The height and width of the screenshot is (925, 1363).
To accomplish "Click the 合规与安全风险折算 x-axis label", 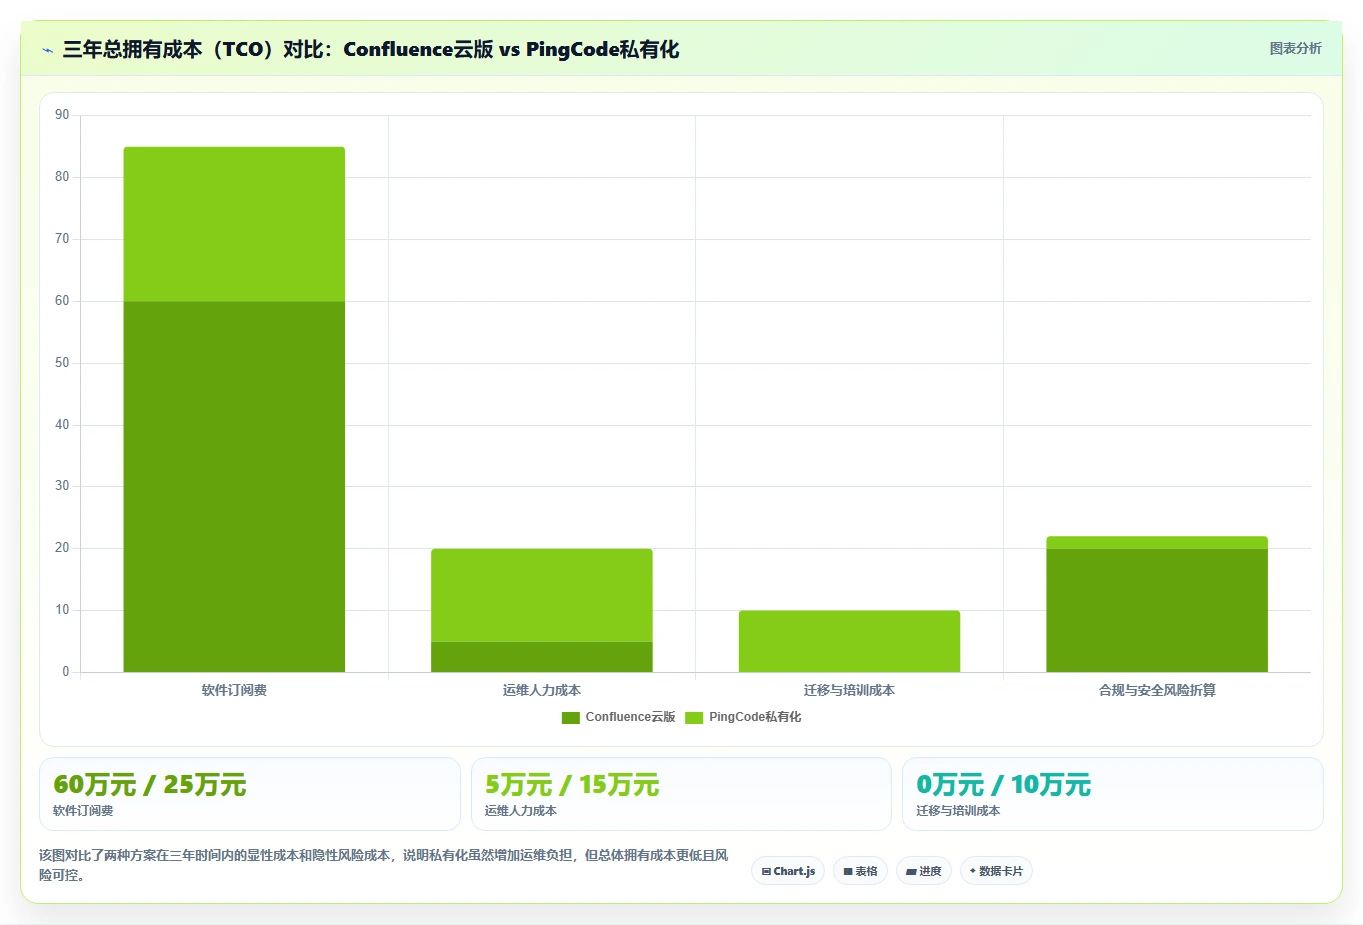I will click(x=1157, y=690).
